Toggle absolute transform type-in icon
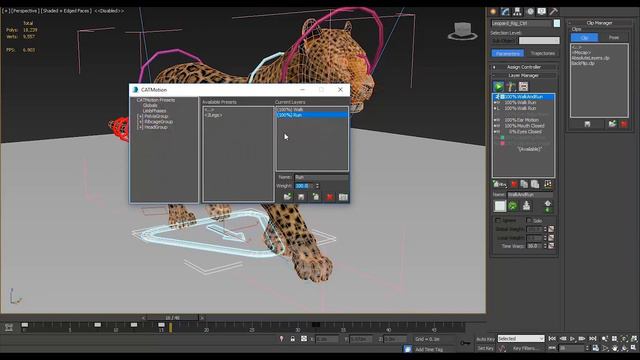The width and height of the screenshot is (640, 360). tap(304, 339)
